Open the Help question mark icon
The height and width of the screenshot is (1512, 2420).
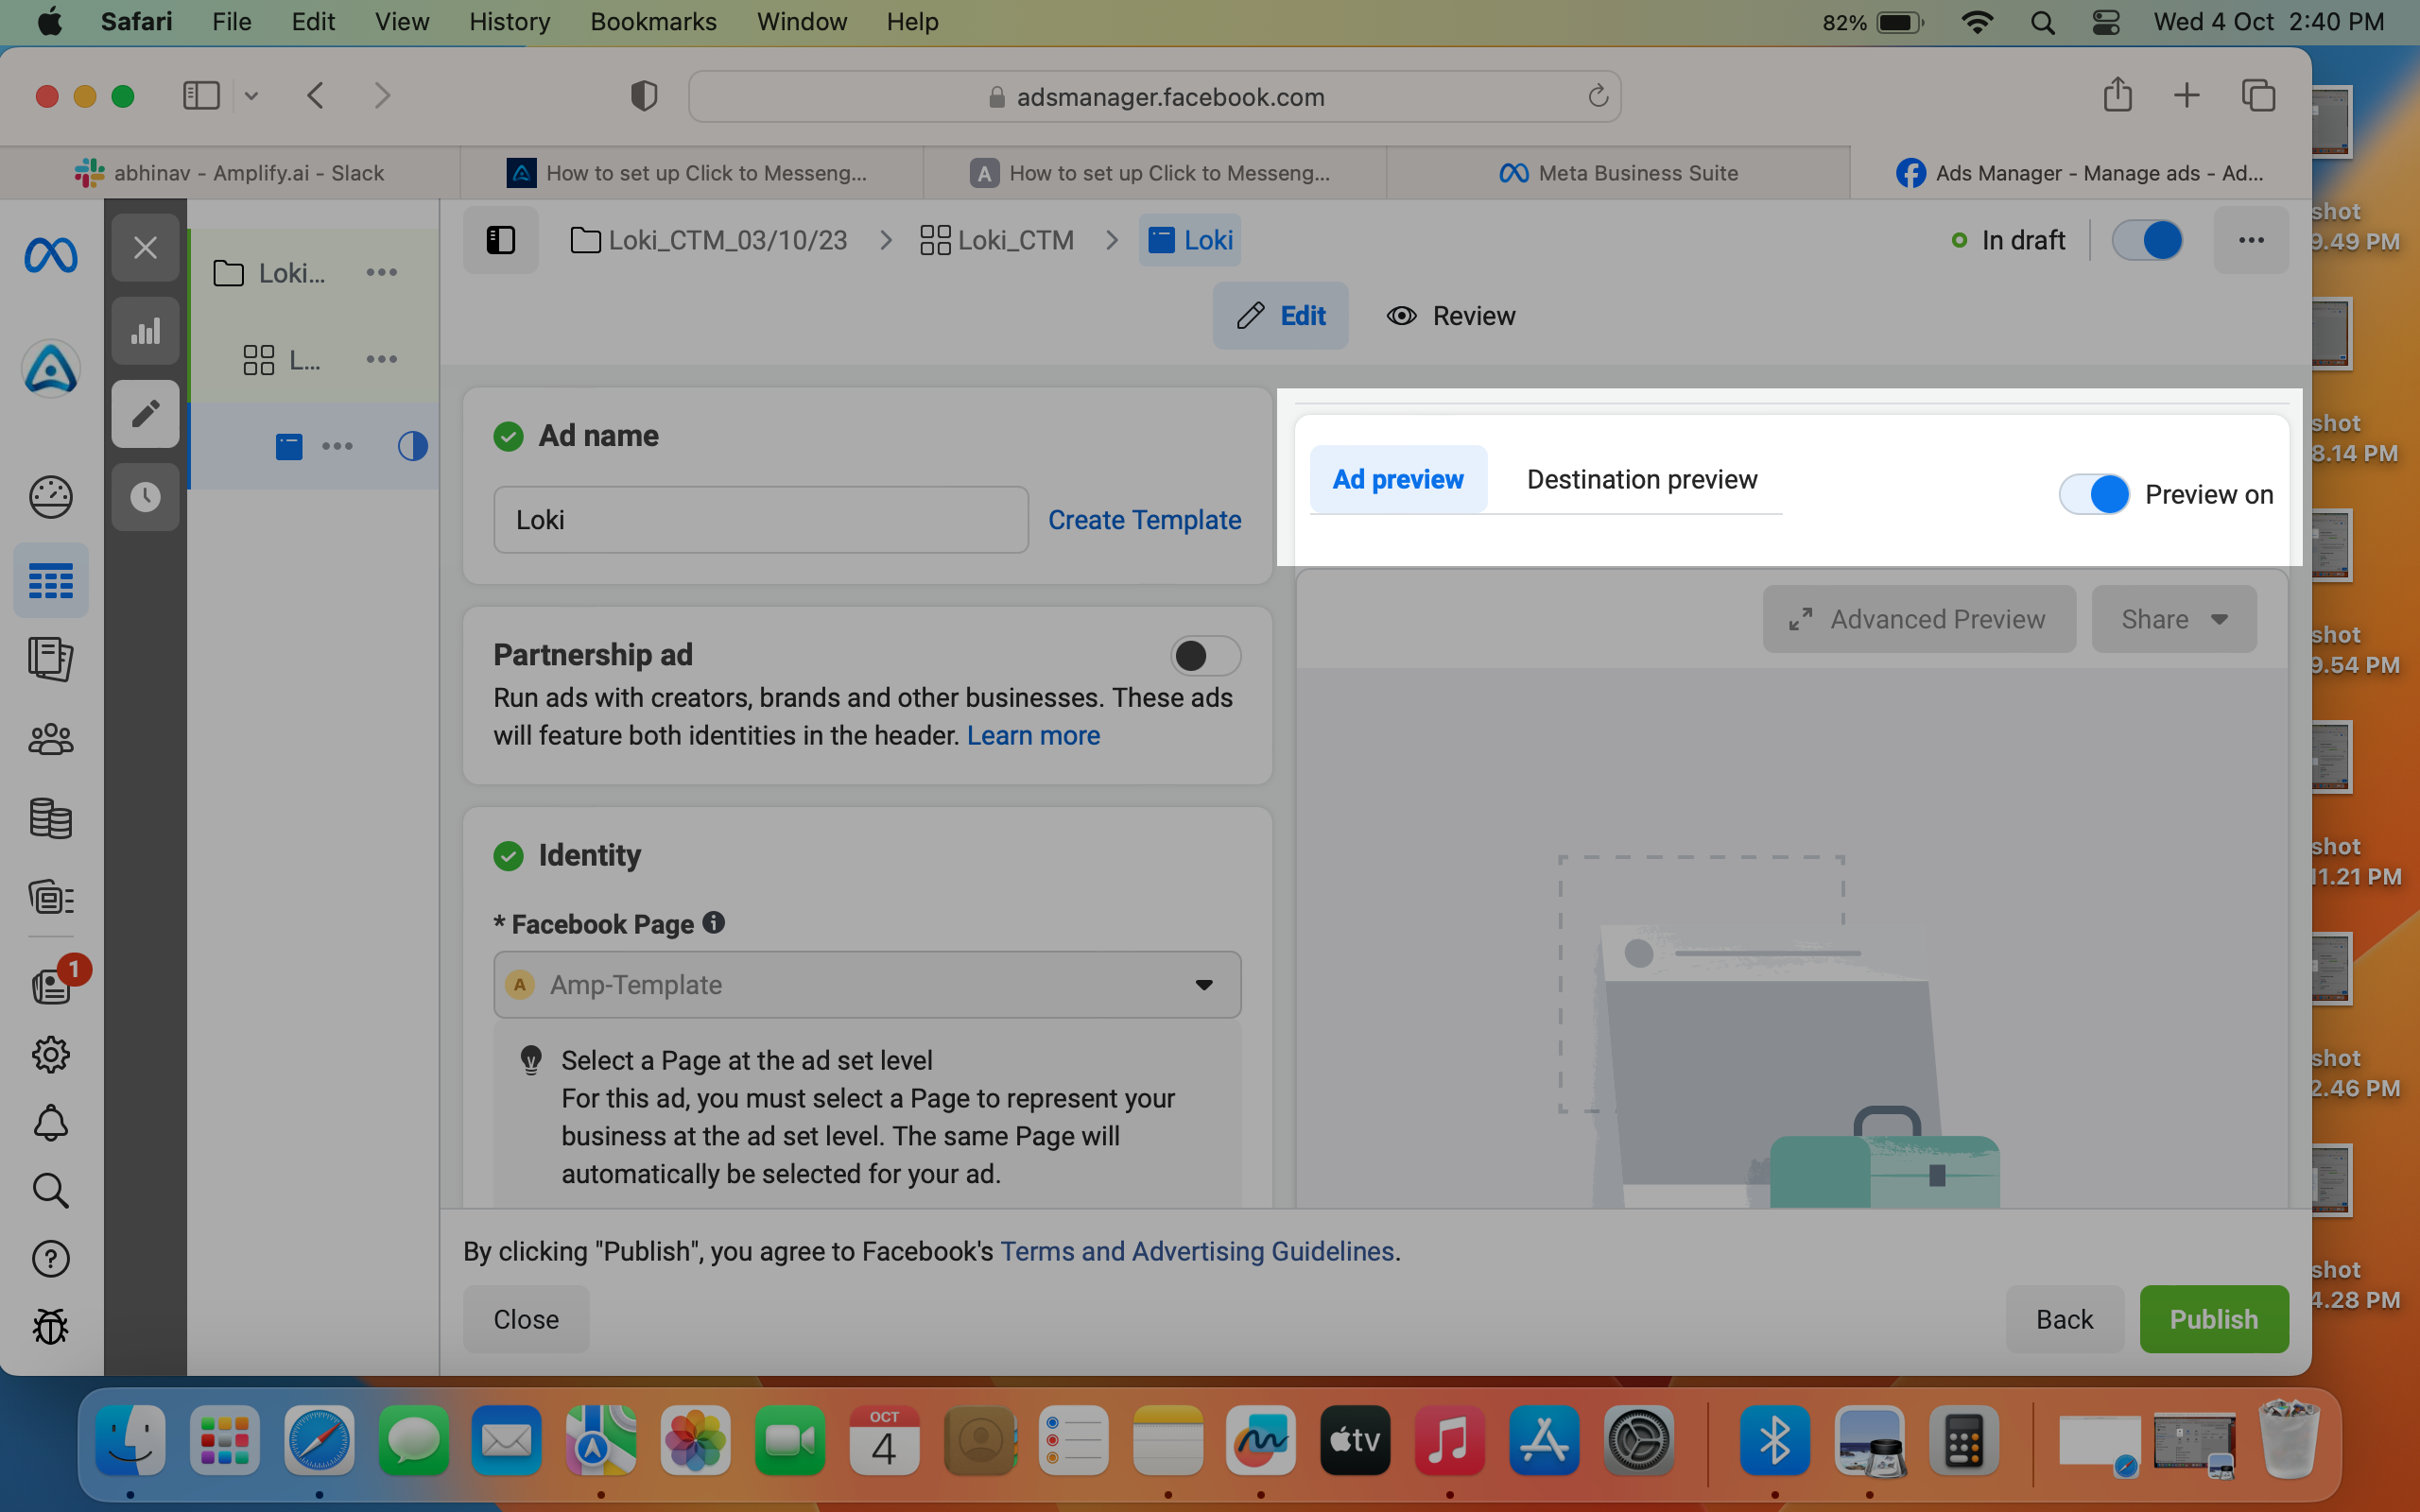point(51,1259)
